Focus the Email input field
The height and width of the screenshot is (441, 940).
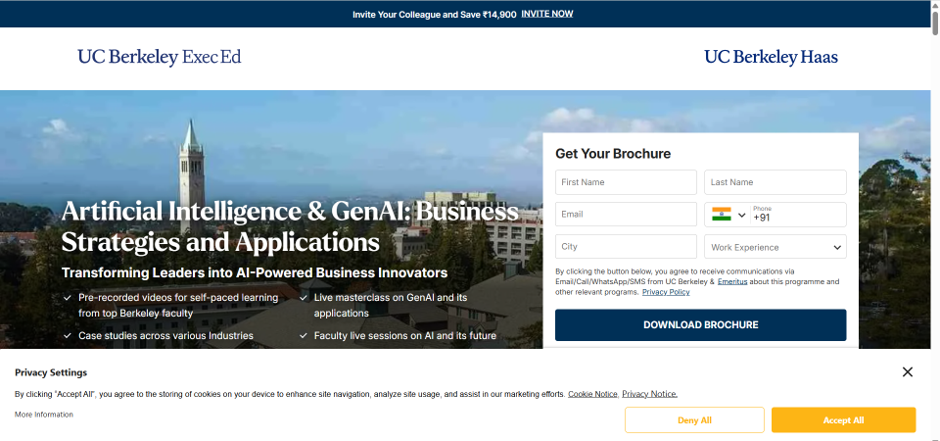click(x=626, y=215)
